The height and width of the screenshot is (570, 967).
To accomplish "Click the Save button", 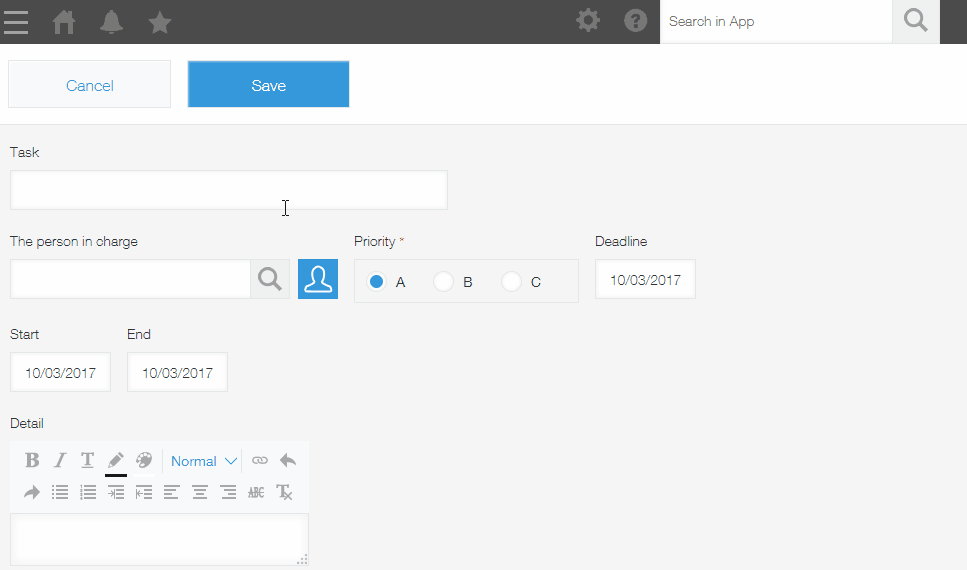I will tap(268, 85).
